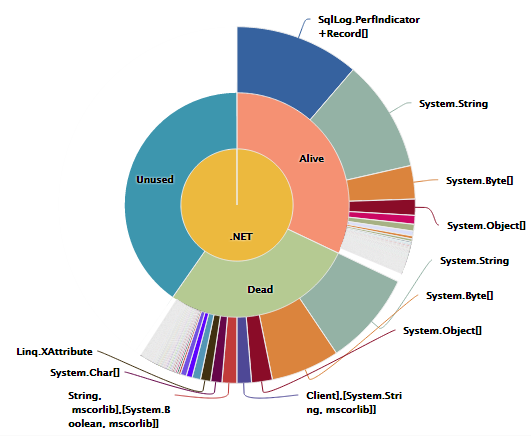Click the SqlLog.PerfIndicator+Record[] label text

click(368, 26)
